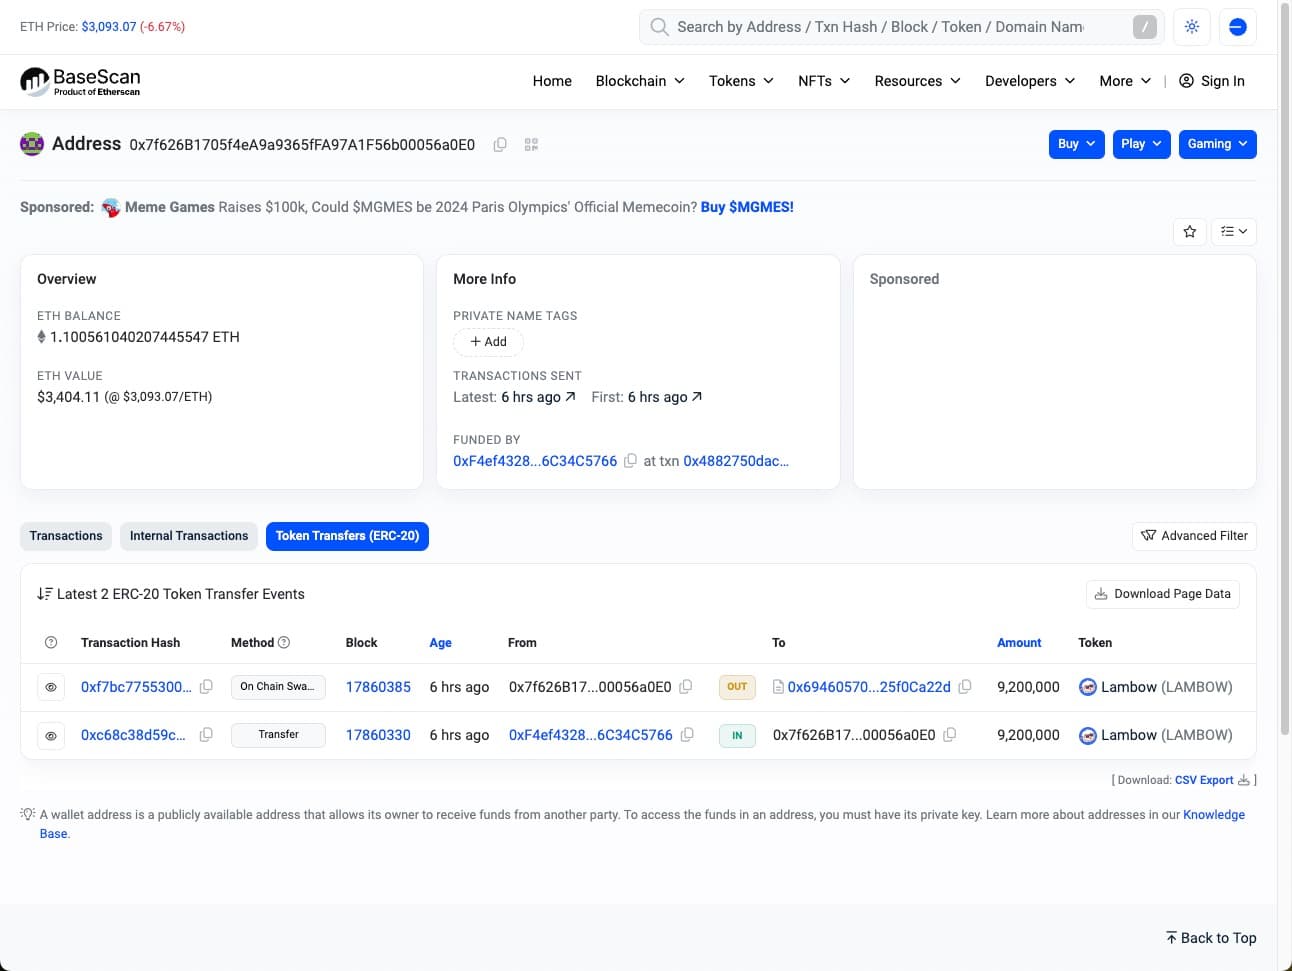Toggle the light/dark theme sun icon
1292x971 pixels.
pos(1192,27)
